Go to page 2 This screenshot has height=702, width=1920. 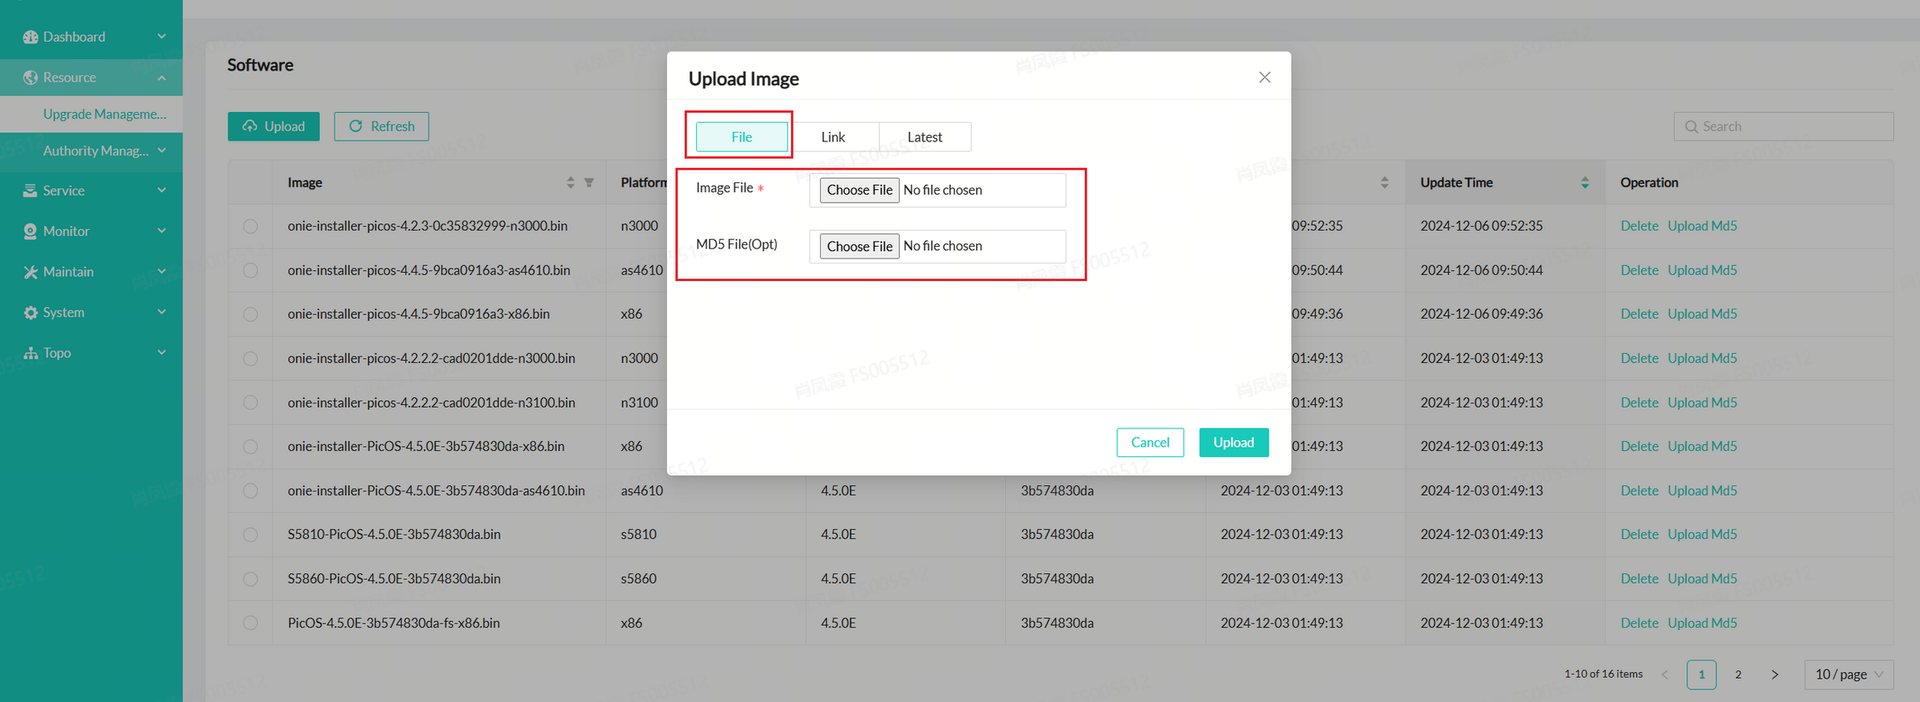(1738, 674)
